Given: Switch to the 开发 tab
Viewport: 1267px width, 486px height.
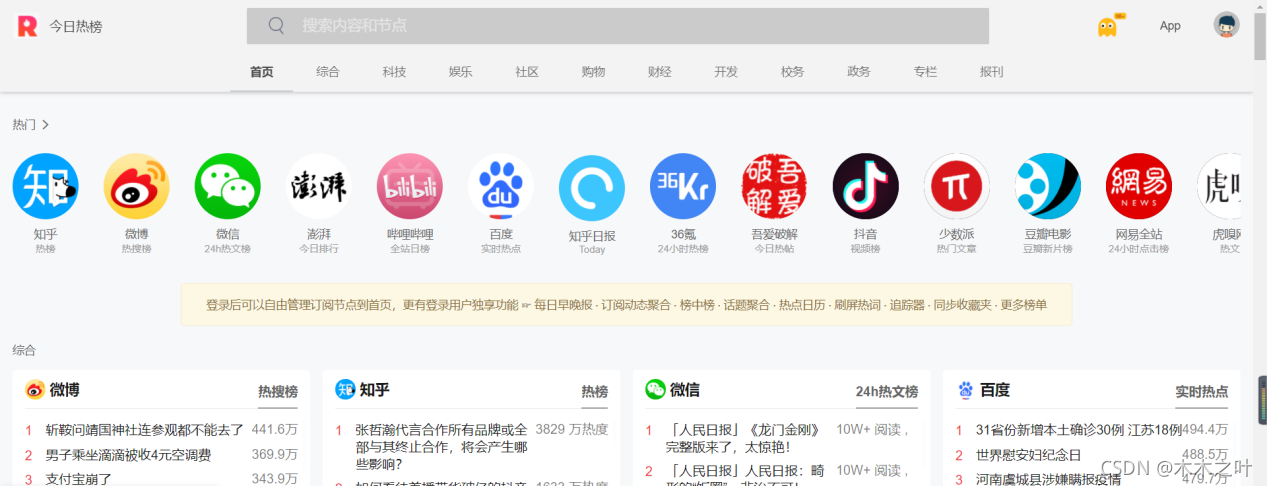Looking at the screenshot, I should 726,72.
